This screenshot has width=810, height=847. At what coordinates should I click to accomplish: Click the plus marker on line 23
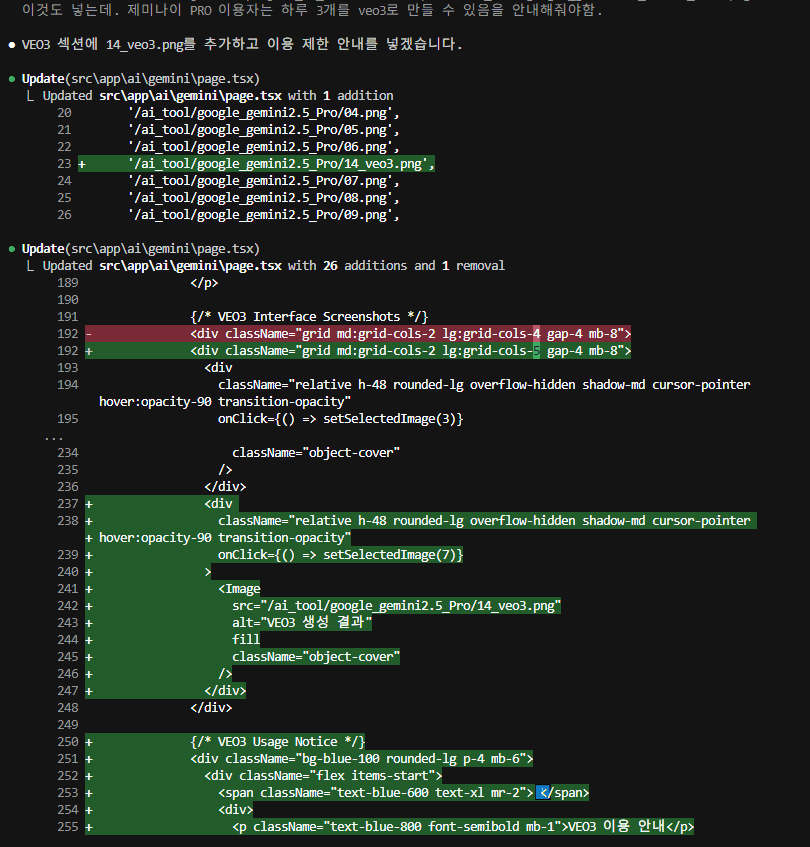click(82, 163)
